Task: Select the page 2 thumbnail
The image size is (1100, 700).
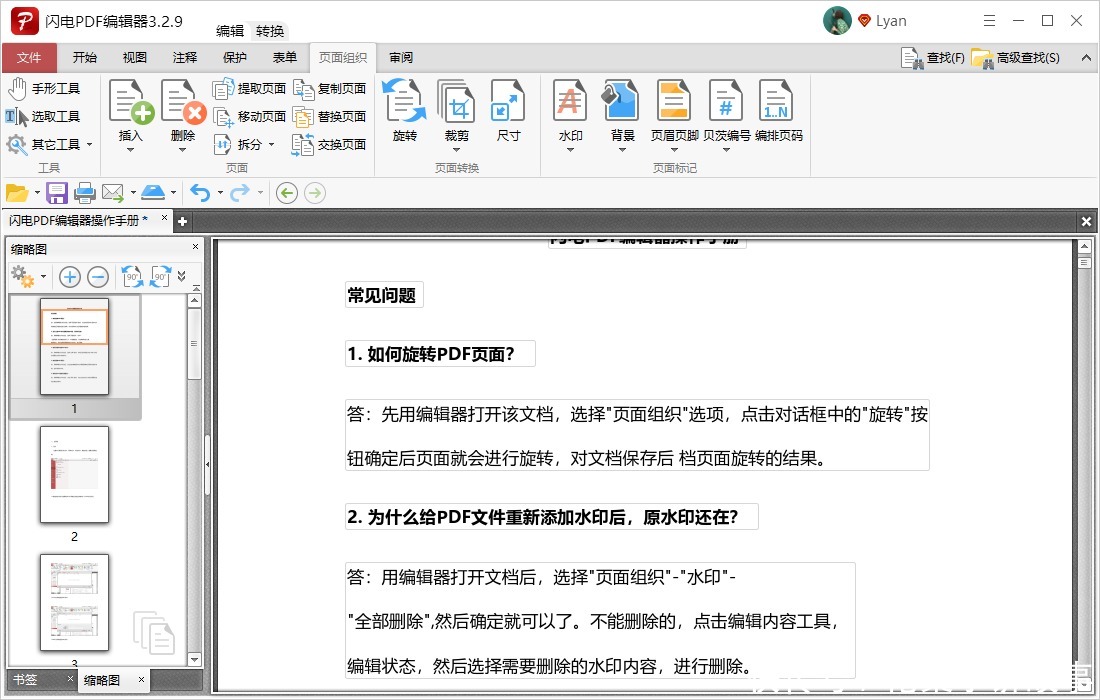Action: (x=75, y=476)
